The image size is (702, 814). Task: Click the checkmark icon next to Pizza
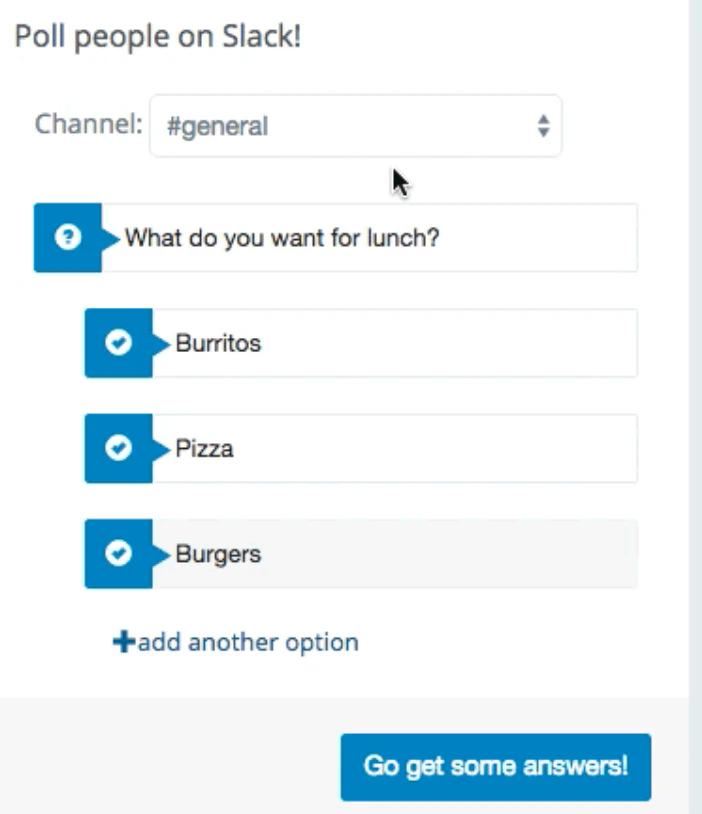tap(118, 448)
